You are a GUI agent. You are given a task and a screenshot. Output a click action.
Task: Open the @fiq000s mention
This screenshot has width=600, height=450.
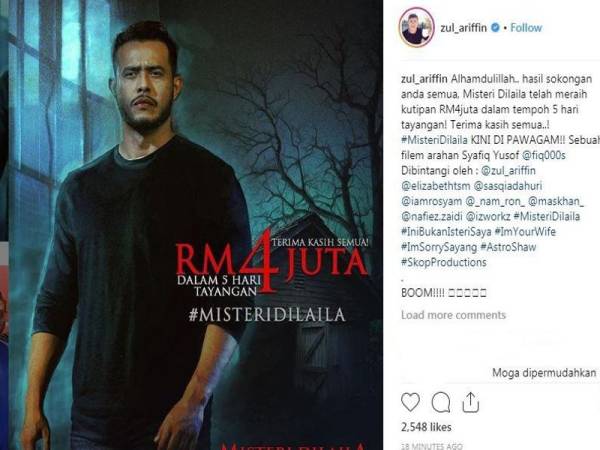point(544,155)
